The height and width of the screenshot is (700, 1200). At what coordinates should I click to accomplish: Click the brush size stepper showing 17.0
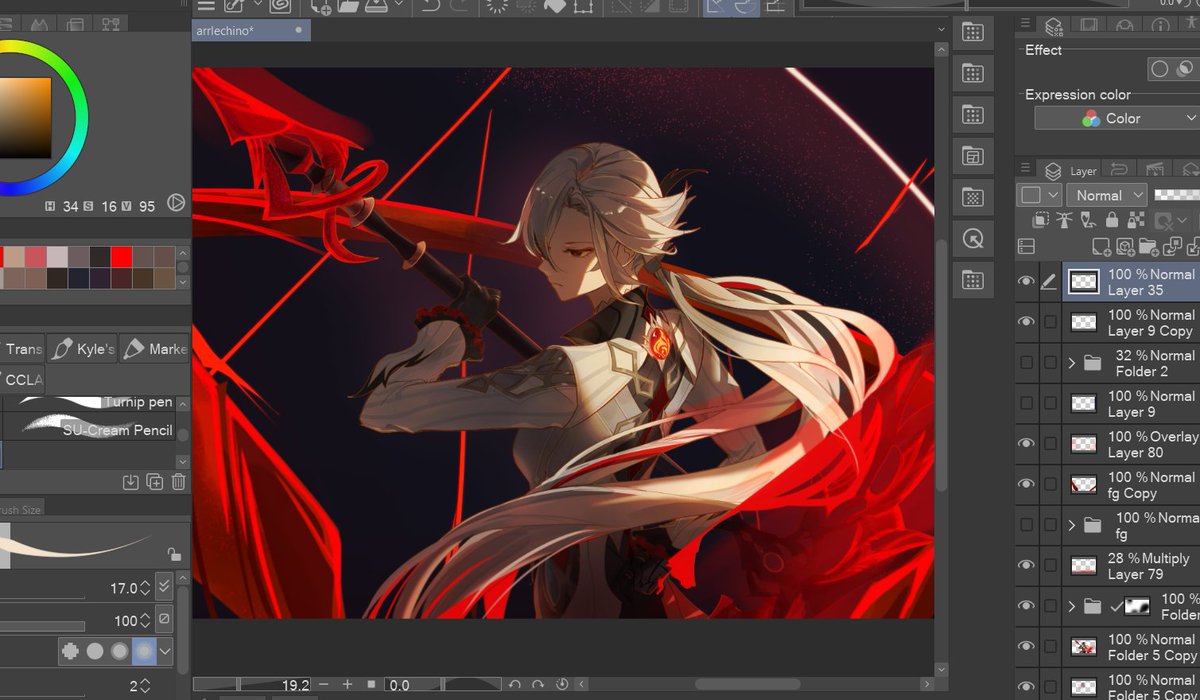[x=145, y=588]
